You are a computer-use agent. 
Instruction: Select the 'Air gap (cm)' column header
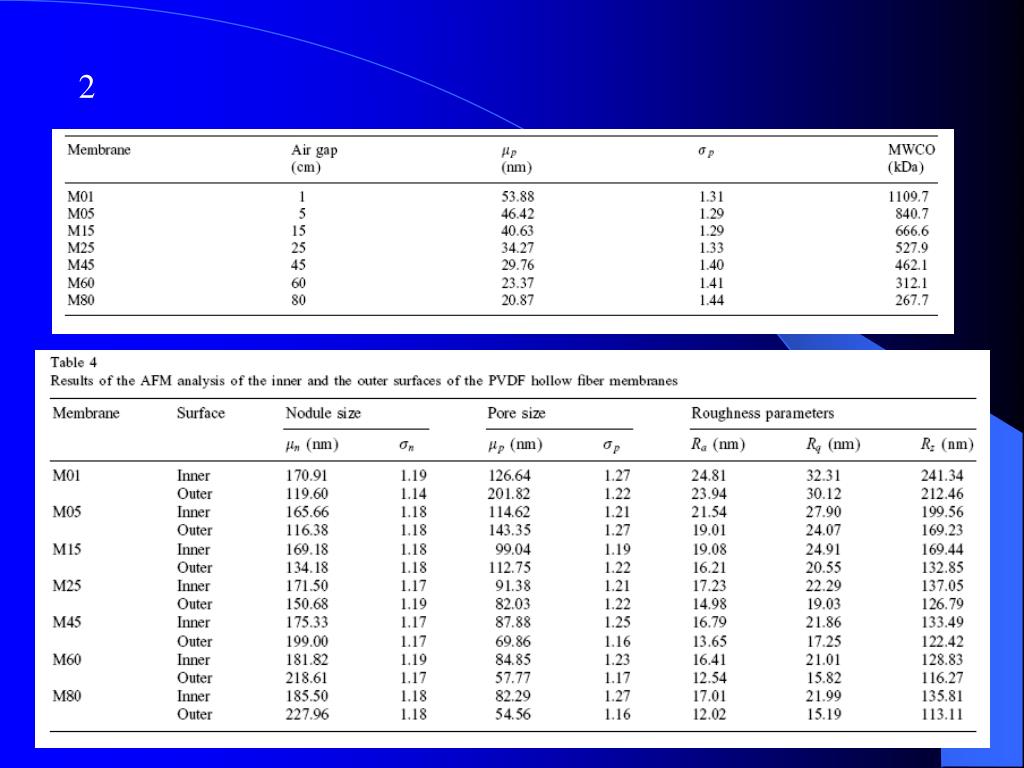coord(314,159)
